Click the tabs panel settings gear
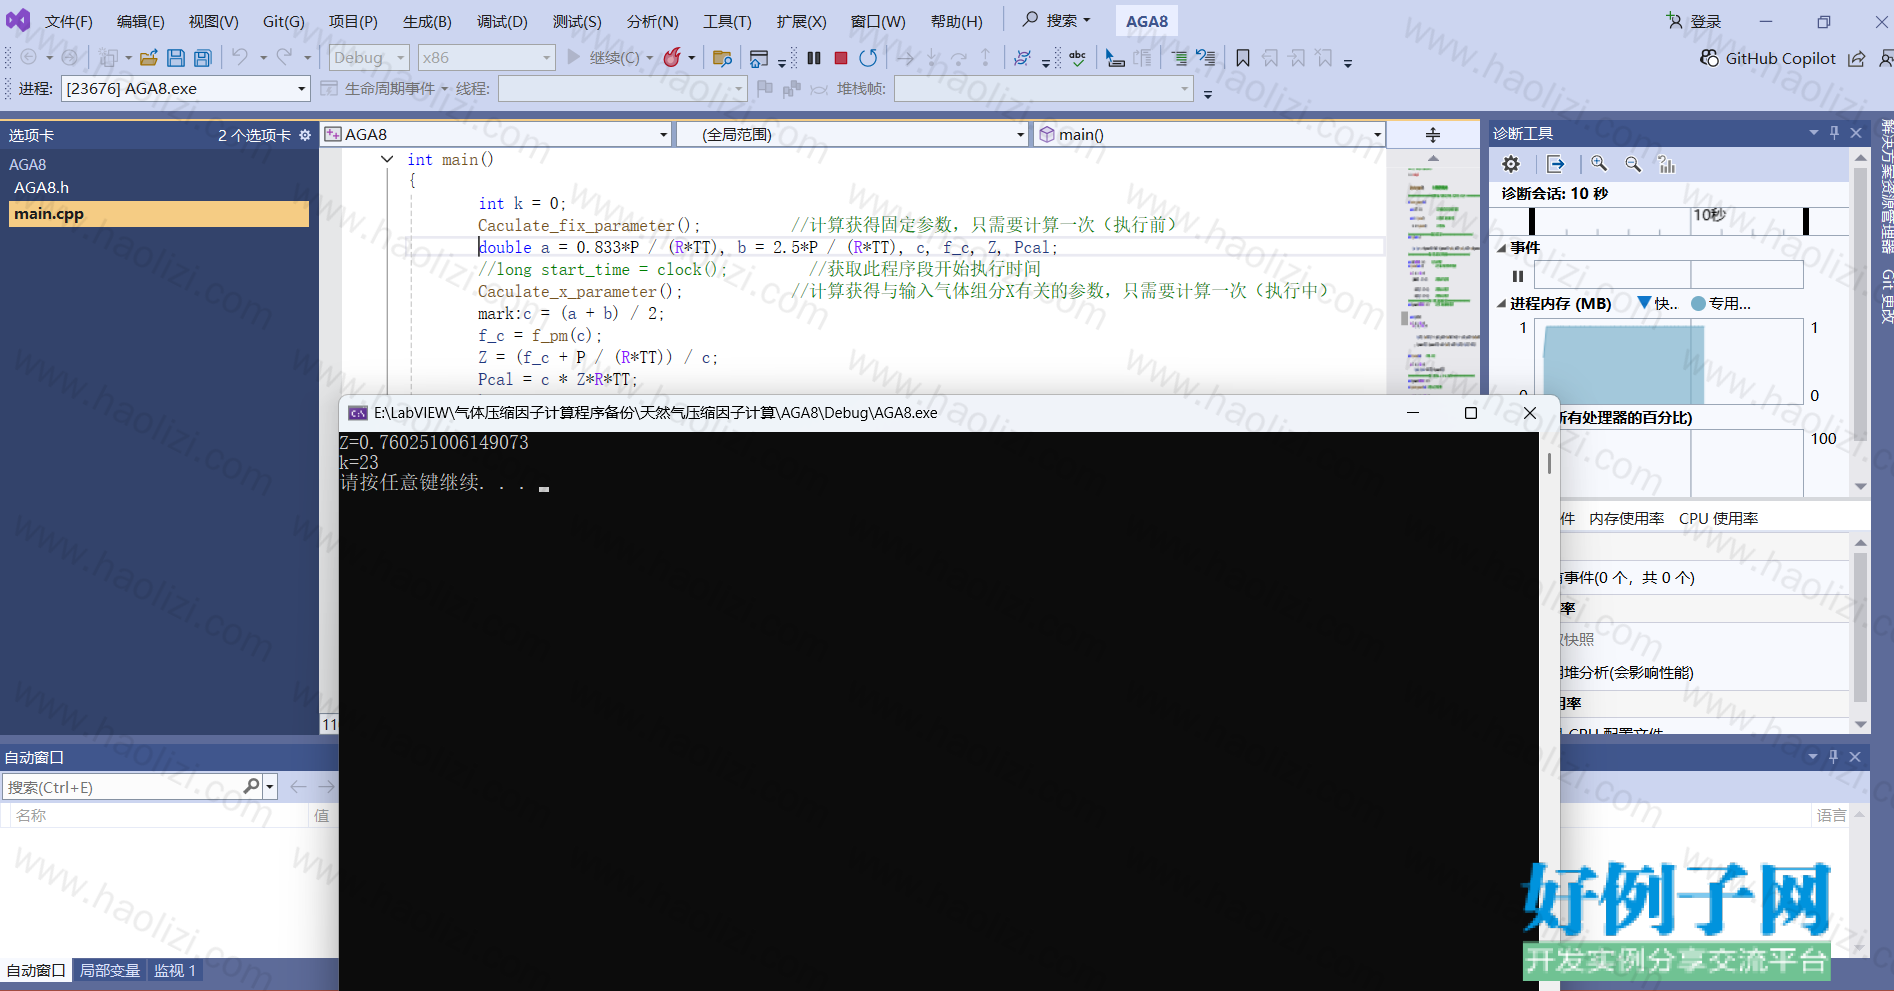The height and width of the screenshot is (991, 1894). tap(305, 135)
